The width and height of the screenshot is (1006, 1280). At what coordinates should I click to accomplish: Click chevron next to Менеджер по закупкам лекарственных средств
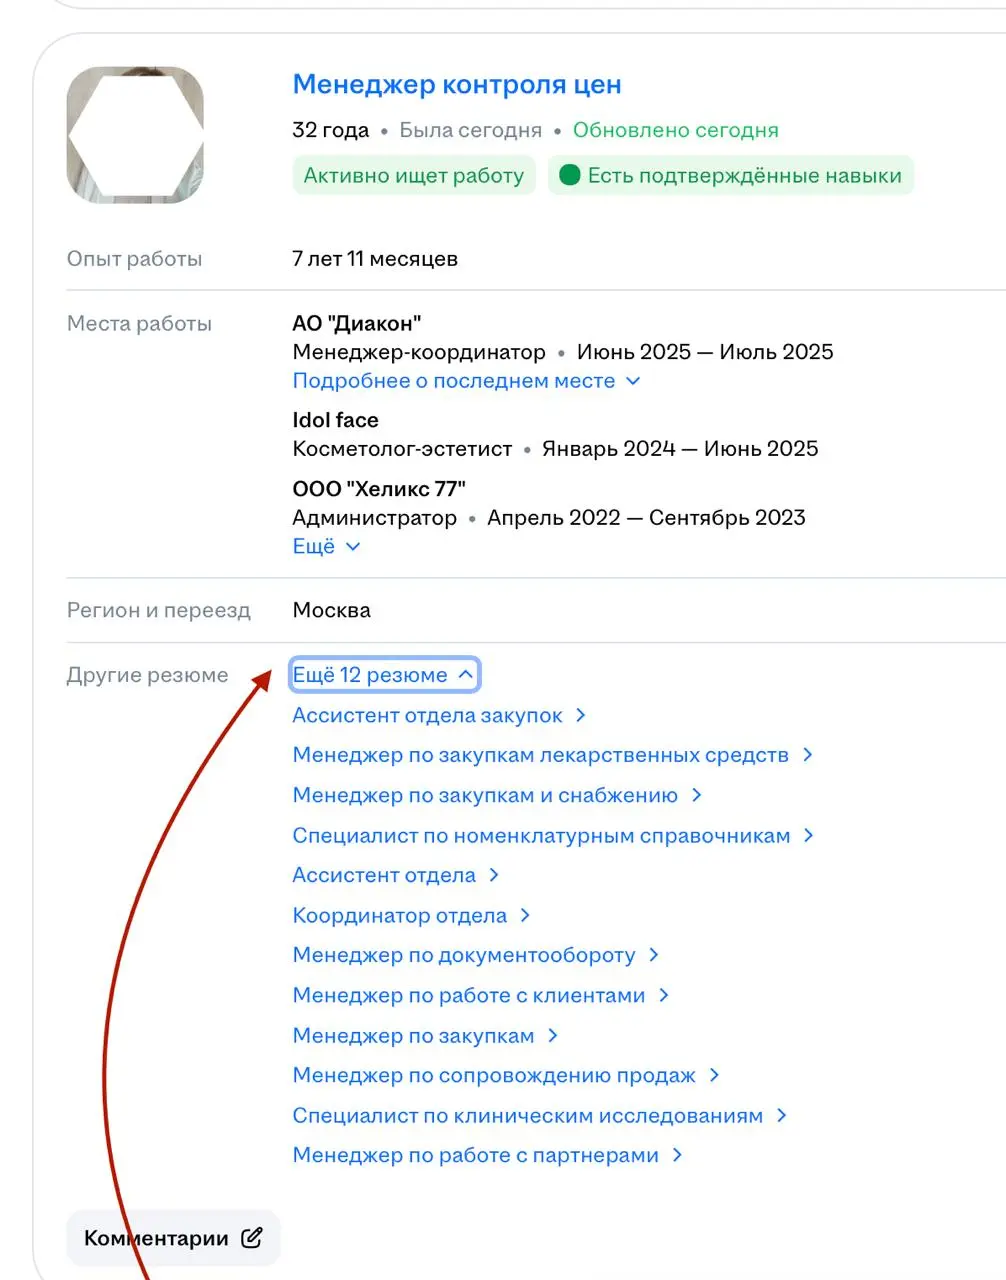808,755
